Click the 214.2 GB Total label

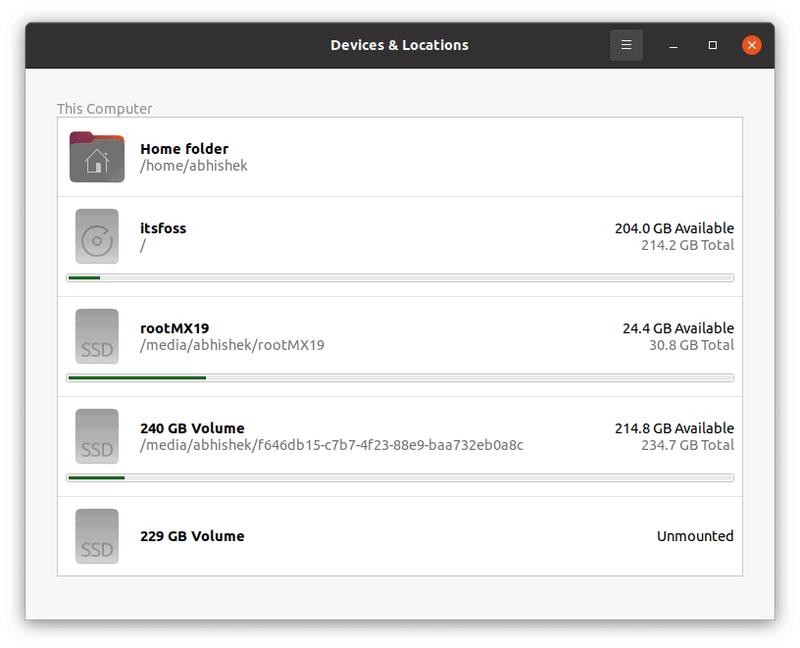click(688, 245)
